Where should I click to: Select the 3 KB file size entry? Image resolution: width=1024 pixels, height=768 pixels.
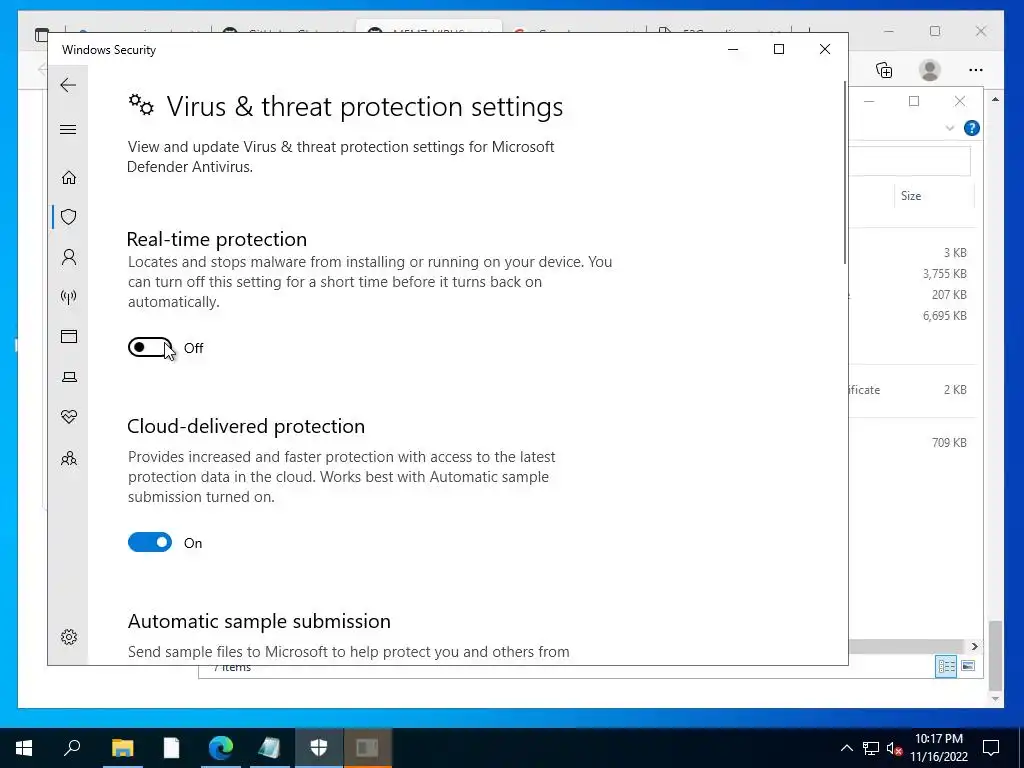[955, 253]
